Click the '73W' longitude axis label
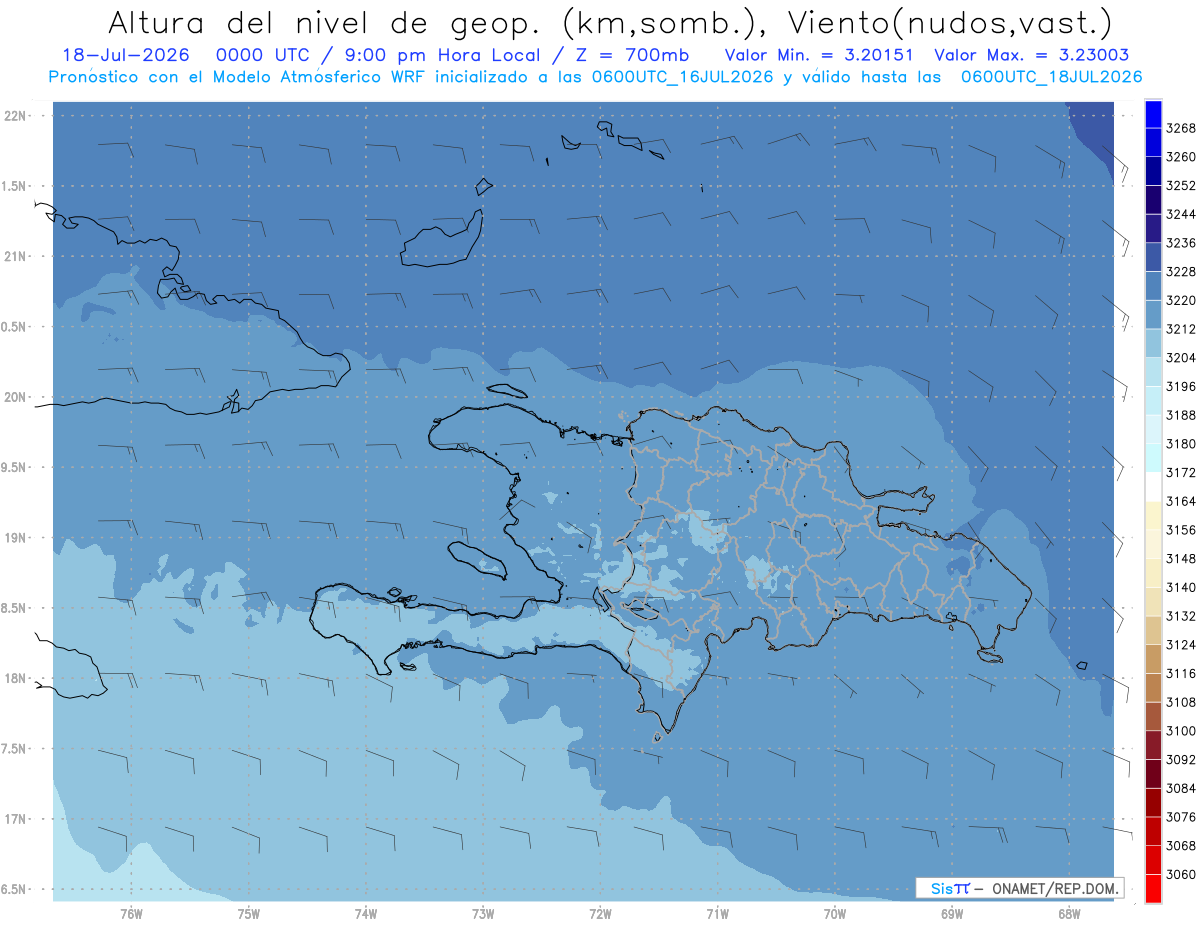 (x=483, y=913)
